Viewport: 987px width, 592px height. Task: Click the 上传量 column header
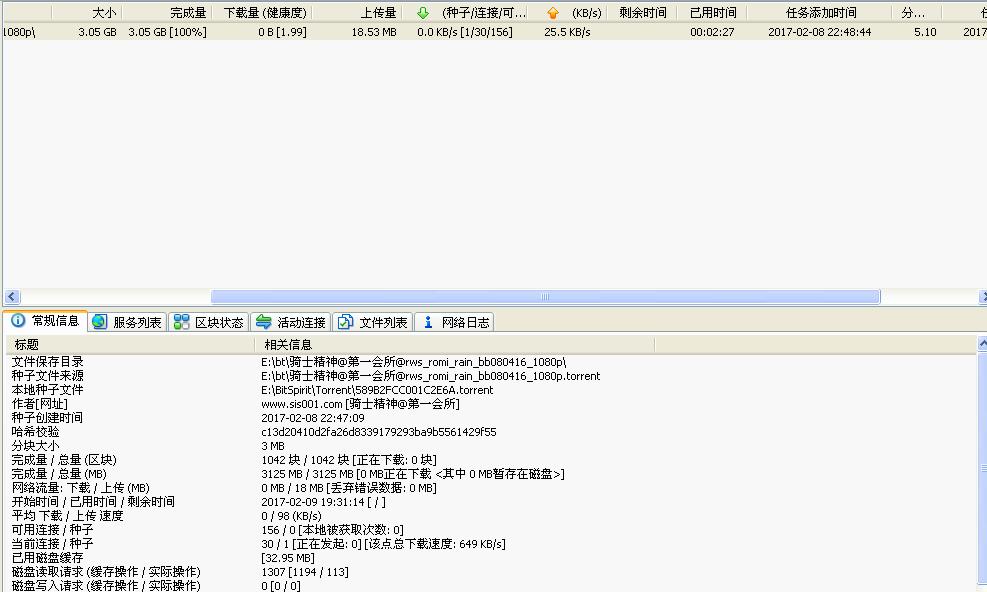tap(378, 13)
